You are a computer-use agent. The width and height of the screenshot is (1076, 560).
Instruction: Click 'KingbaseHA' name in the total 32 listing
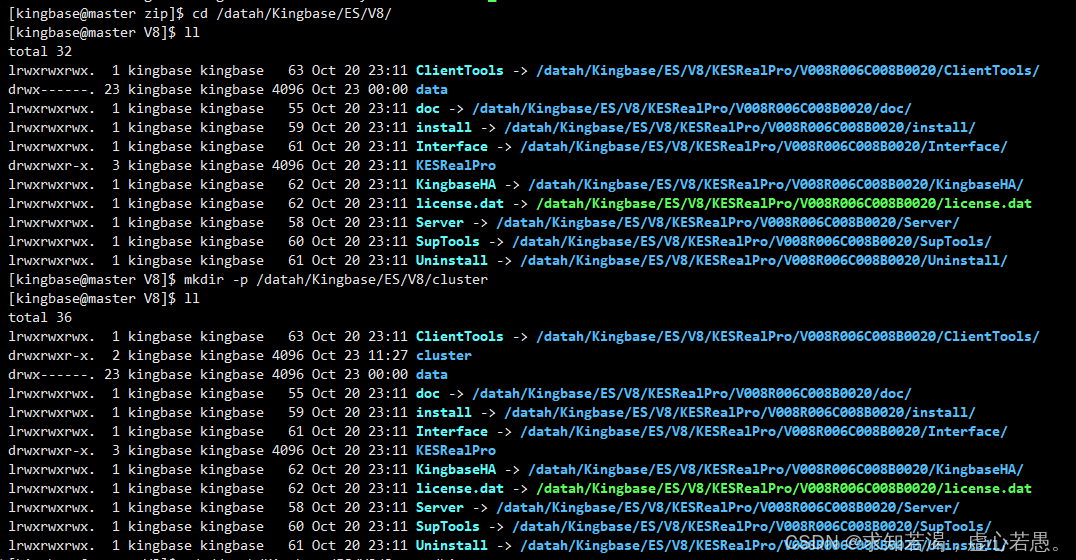click(x=456, y=185)
